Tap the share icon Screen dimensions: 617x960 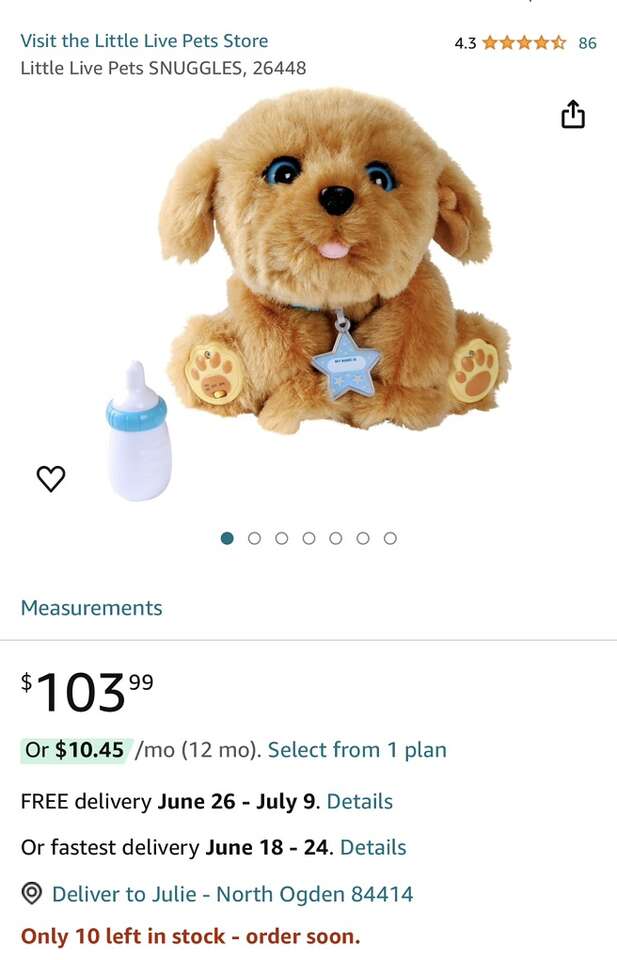pos(573,115)
